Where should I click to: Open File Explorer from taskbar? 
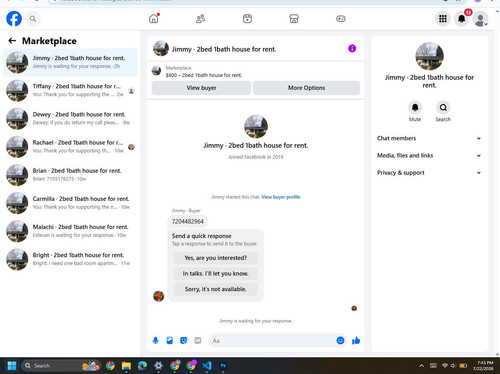[x=126, y=366]
